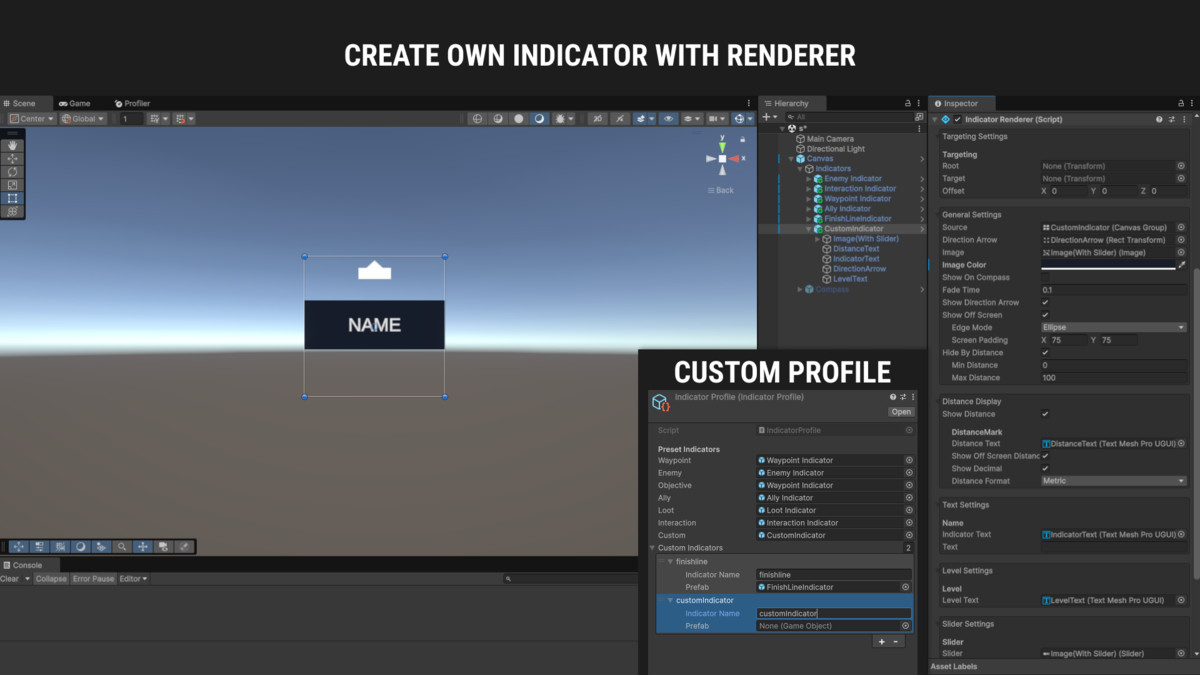Open the Edge Mode dropdown
This screenshot has width=1200, height=675.
pyautogui.click(x=1112, y=327)
